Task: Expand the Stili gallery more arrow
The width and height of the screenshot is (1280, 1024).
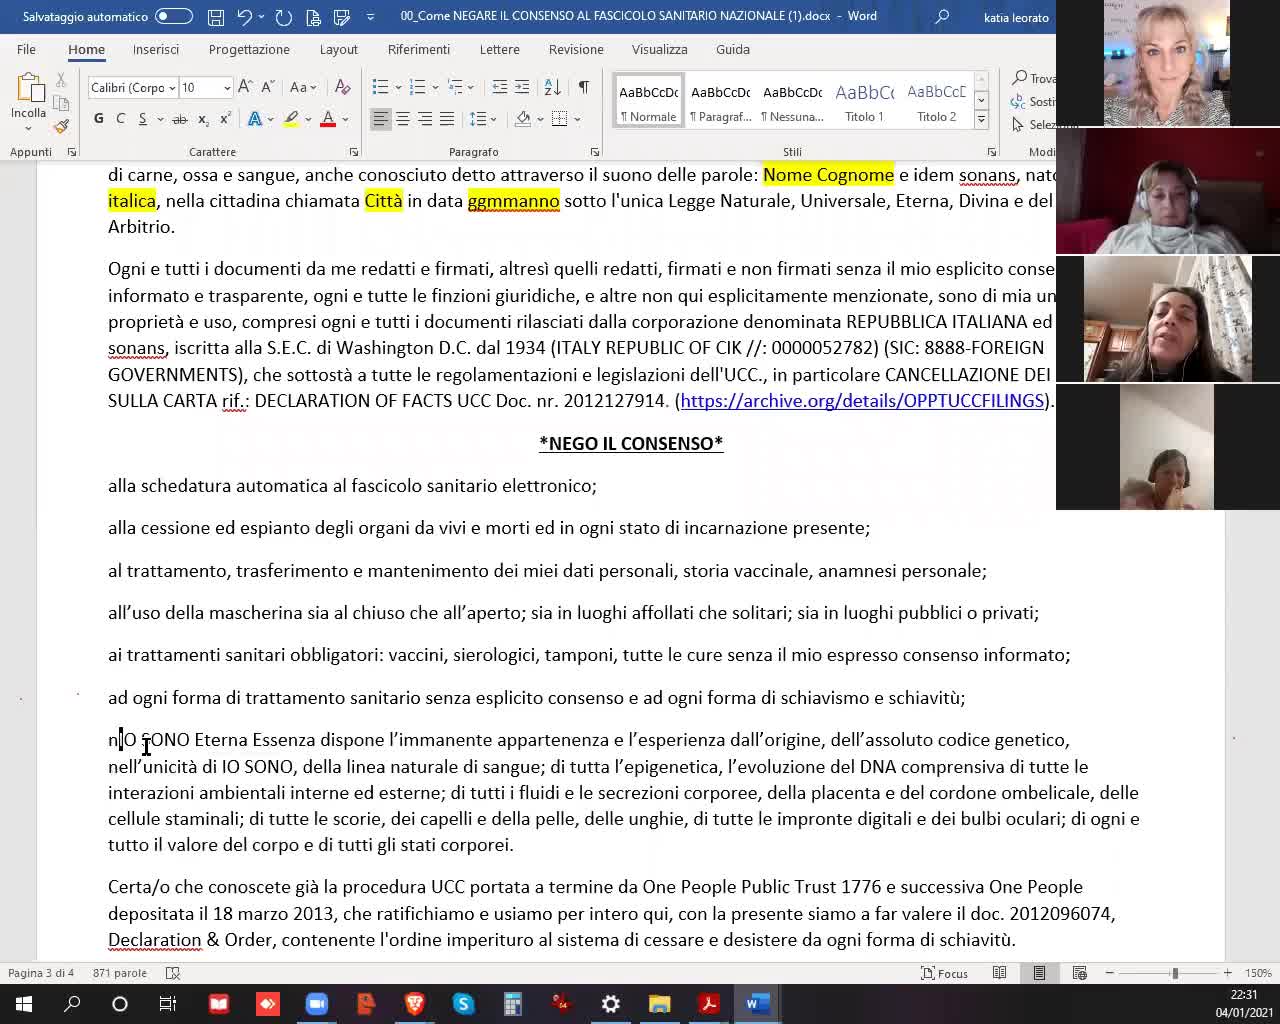Action: [x=981, y=119]
